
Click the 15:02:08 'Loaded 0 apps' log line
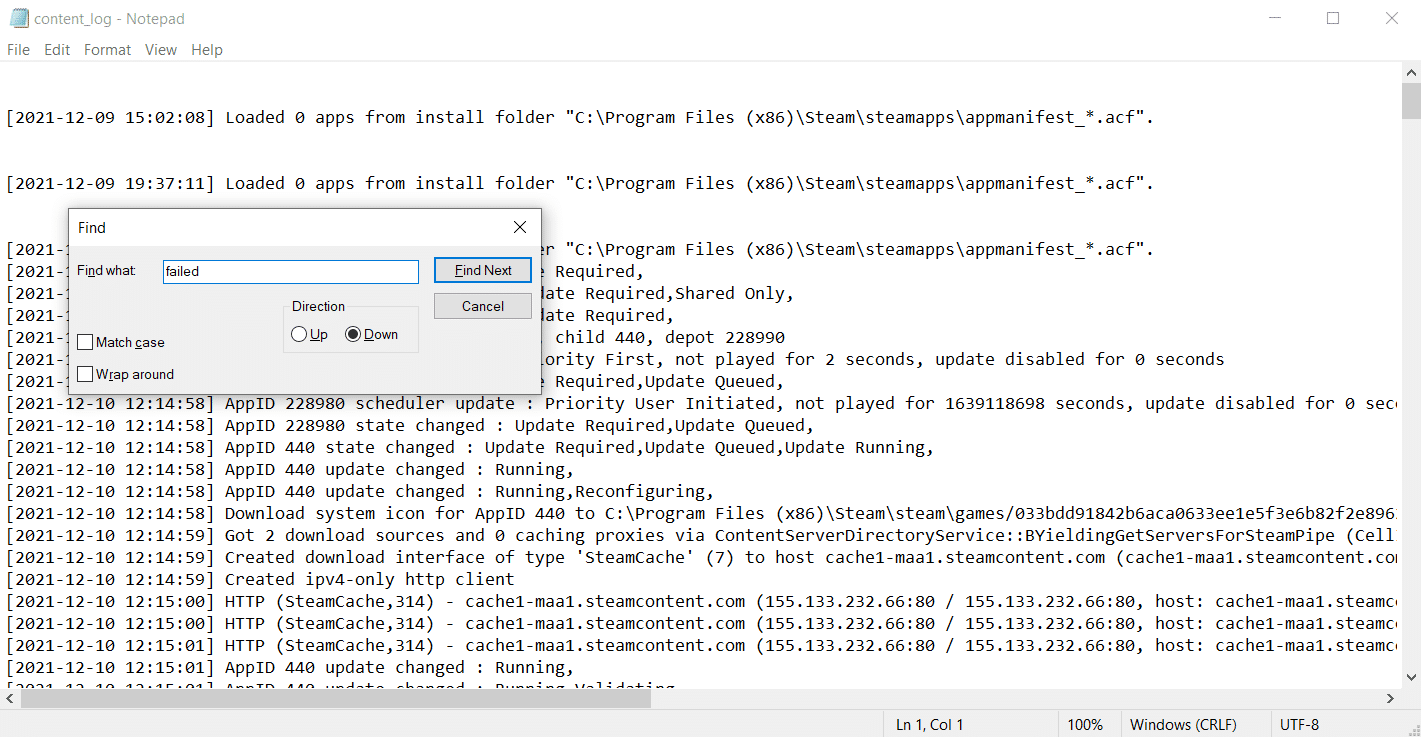pos(580,118)
